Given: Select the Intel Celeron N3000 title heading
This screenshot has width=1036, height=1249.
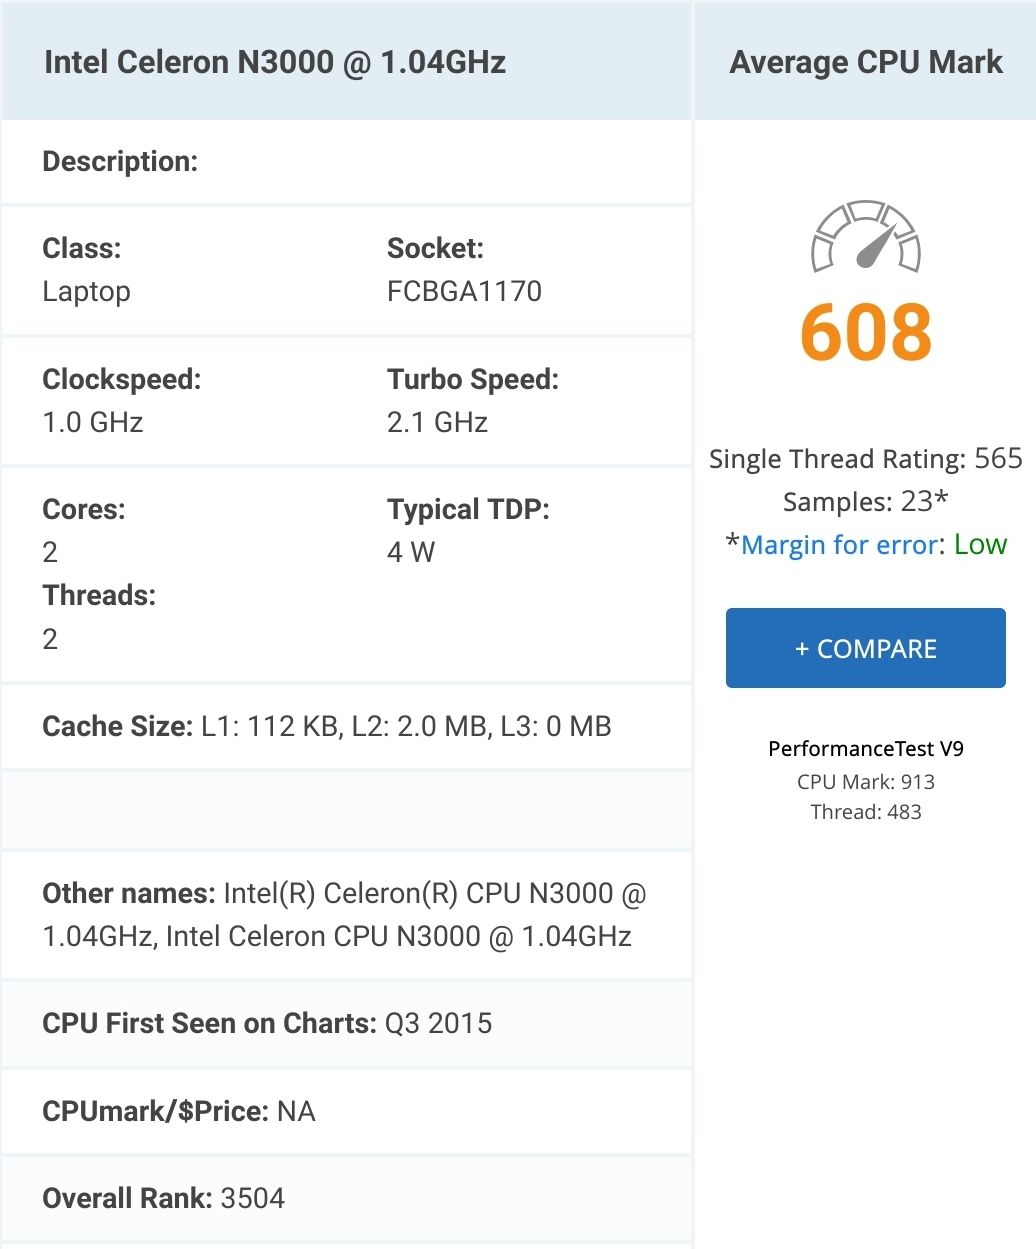Looking at the screenshot, I should (275, 62).
